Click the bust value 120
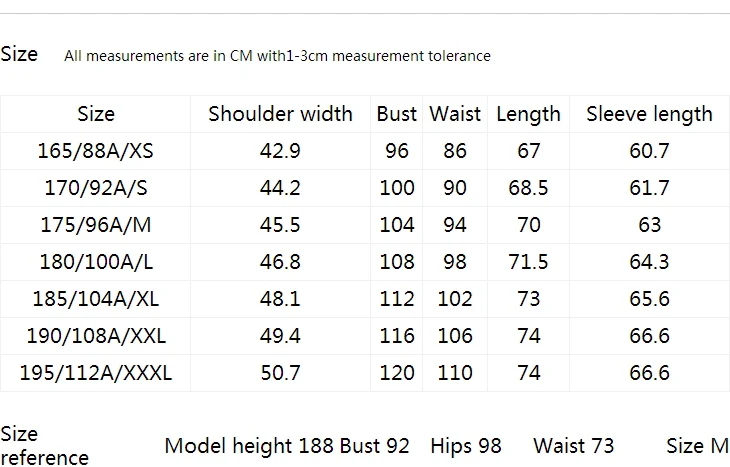Viewport: 730px width, 467px height. pyautogui.click(x=397, y=372)
